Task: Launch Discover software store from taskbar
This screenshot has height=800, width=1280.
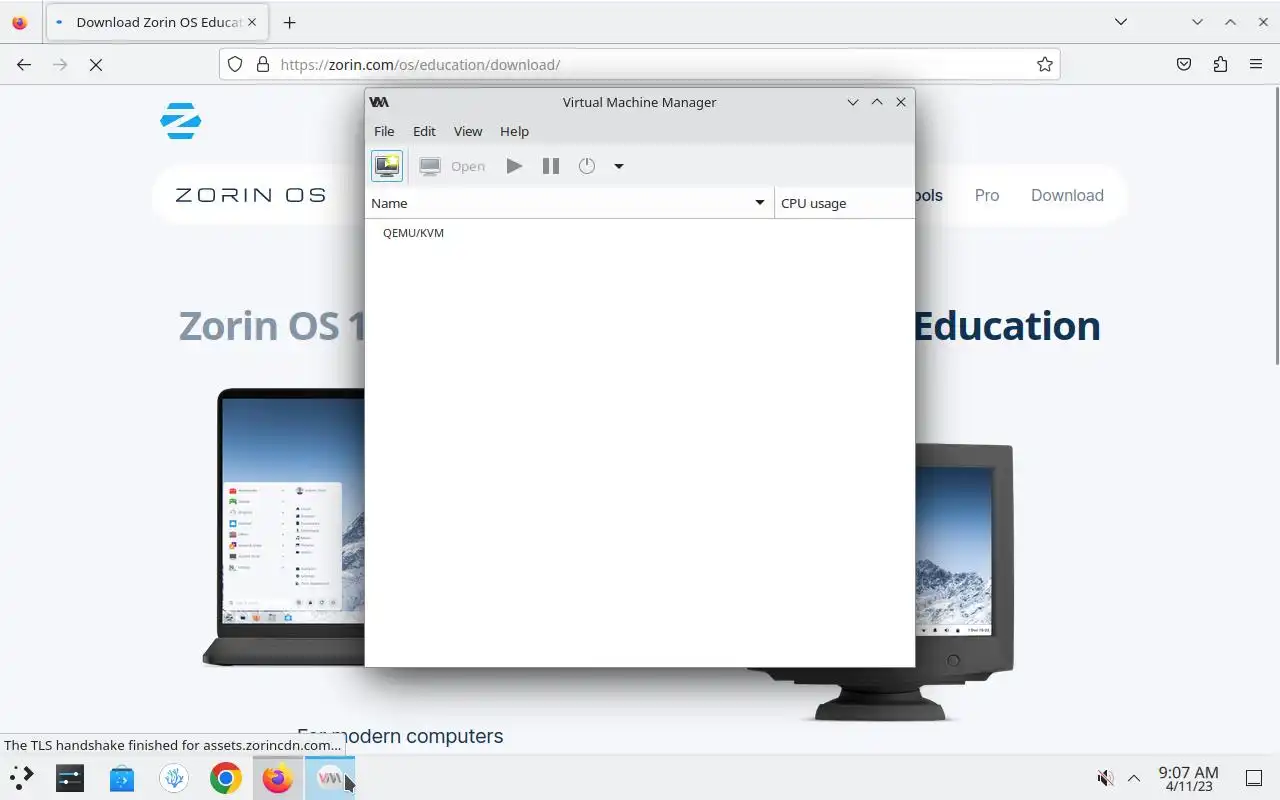Action: 122,777
